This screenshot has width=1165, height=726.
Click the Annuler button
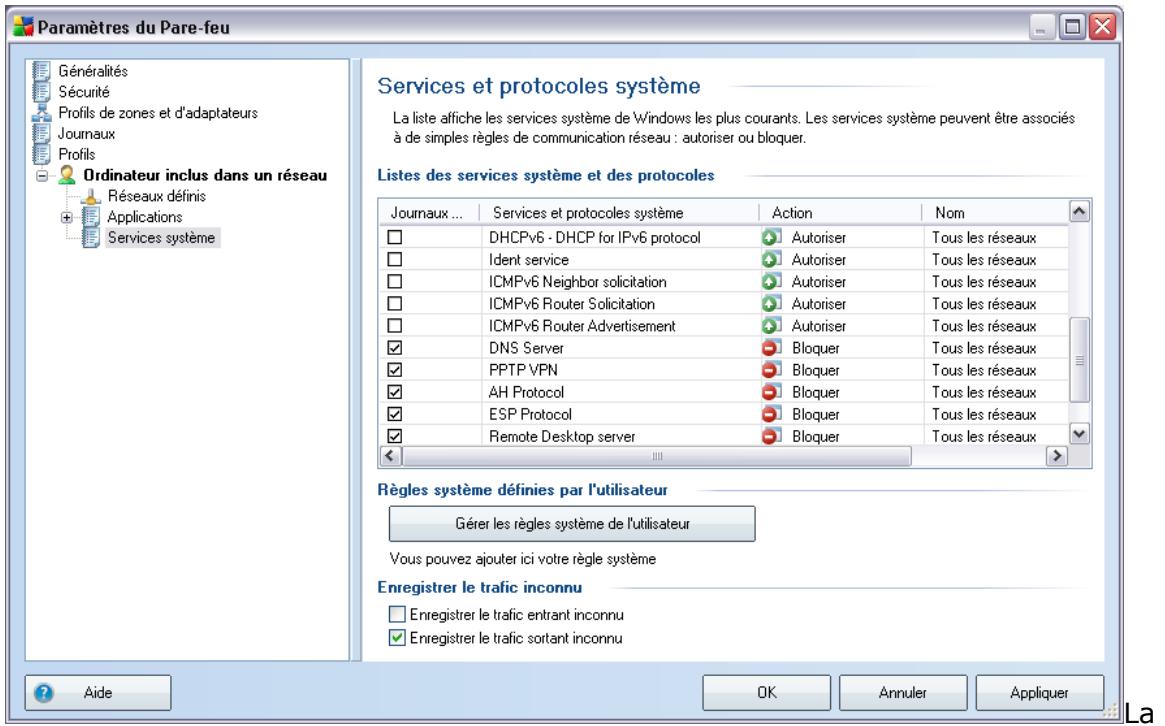pos(903,693)
